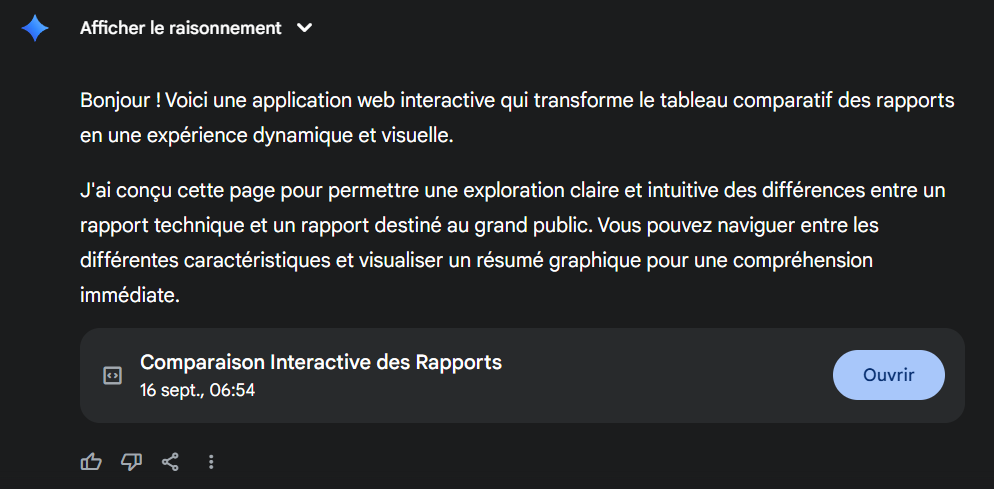
Task: Click the "Afficher le raisonnement" label
Action: click(181, 28)
